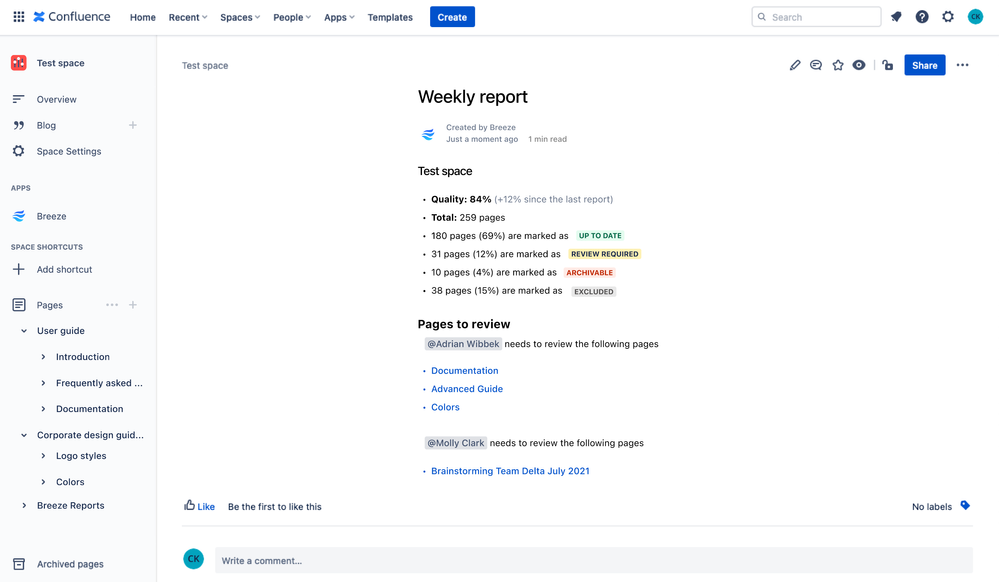Expand the Documentation tree chevron
The height and width of the screenshot is (582, 999).
click(x=43, y=409)
